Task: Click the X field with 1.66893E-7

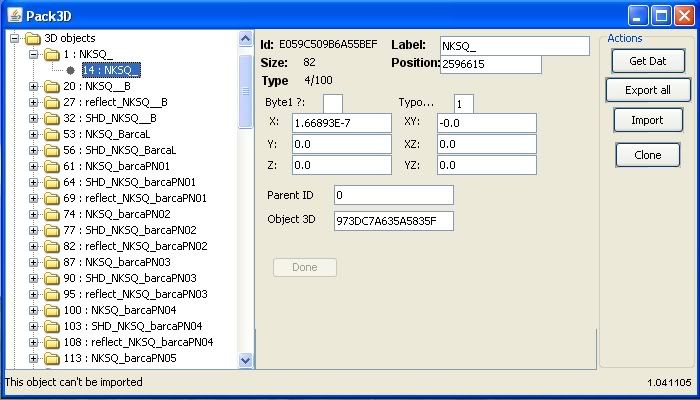Action: [x=342, y=123]
